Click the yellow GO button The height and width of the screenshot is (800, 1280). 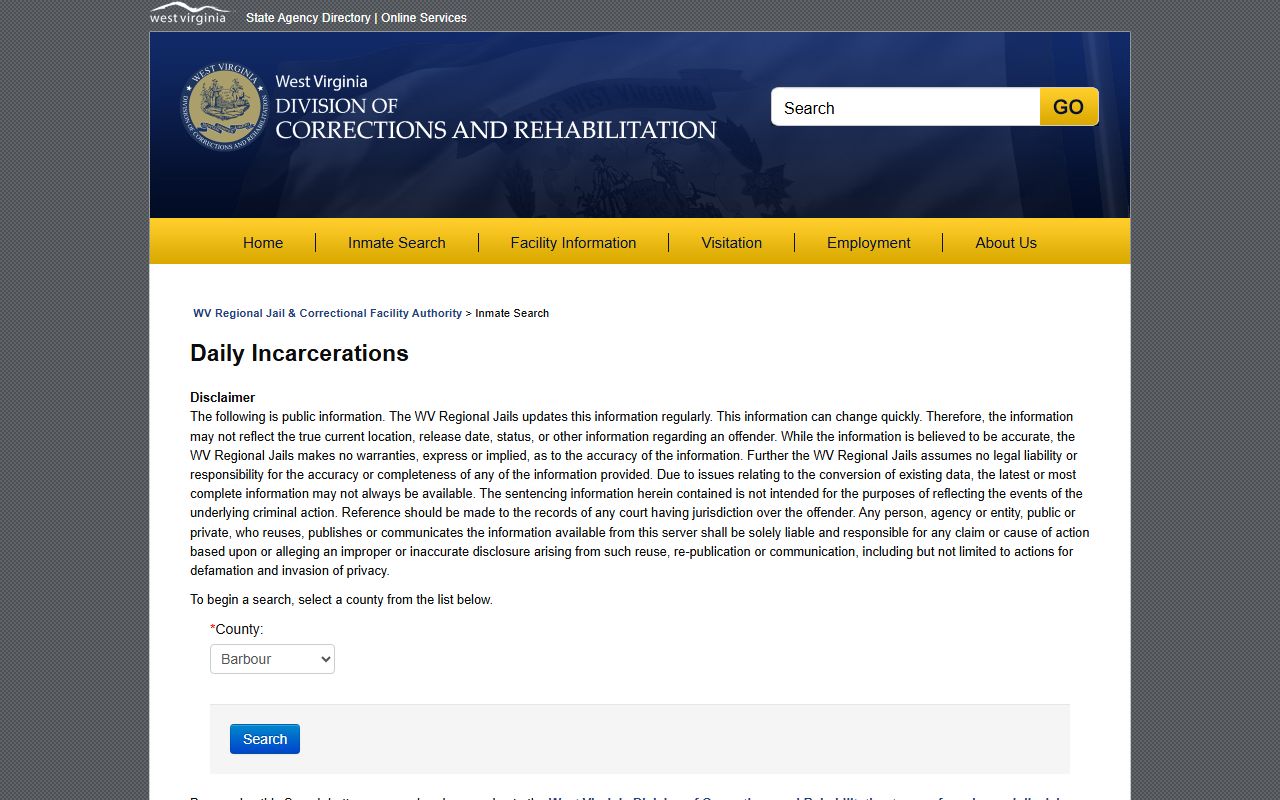pyautogui.click(x=1069, y=107)
